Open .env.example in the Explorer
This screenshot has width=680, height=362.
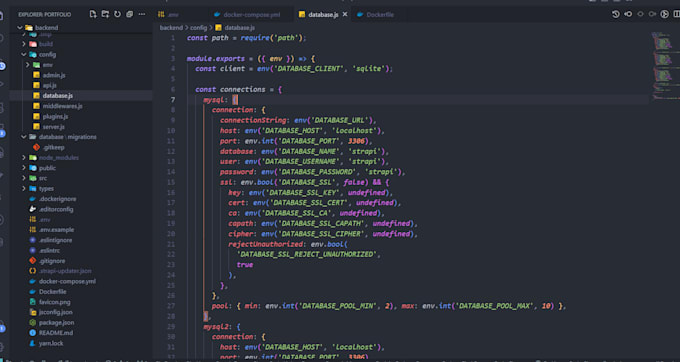point(56,229)
